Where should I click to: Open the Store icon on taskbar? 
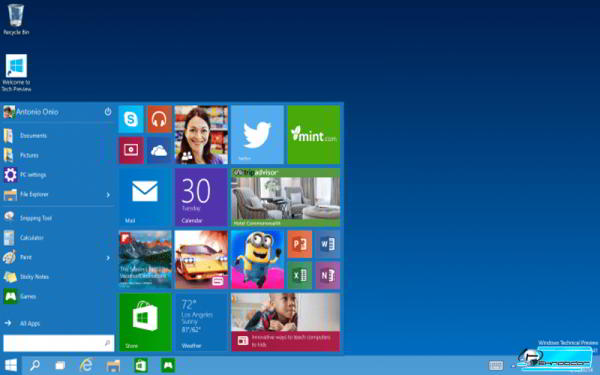coord(141,365)
